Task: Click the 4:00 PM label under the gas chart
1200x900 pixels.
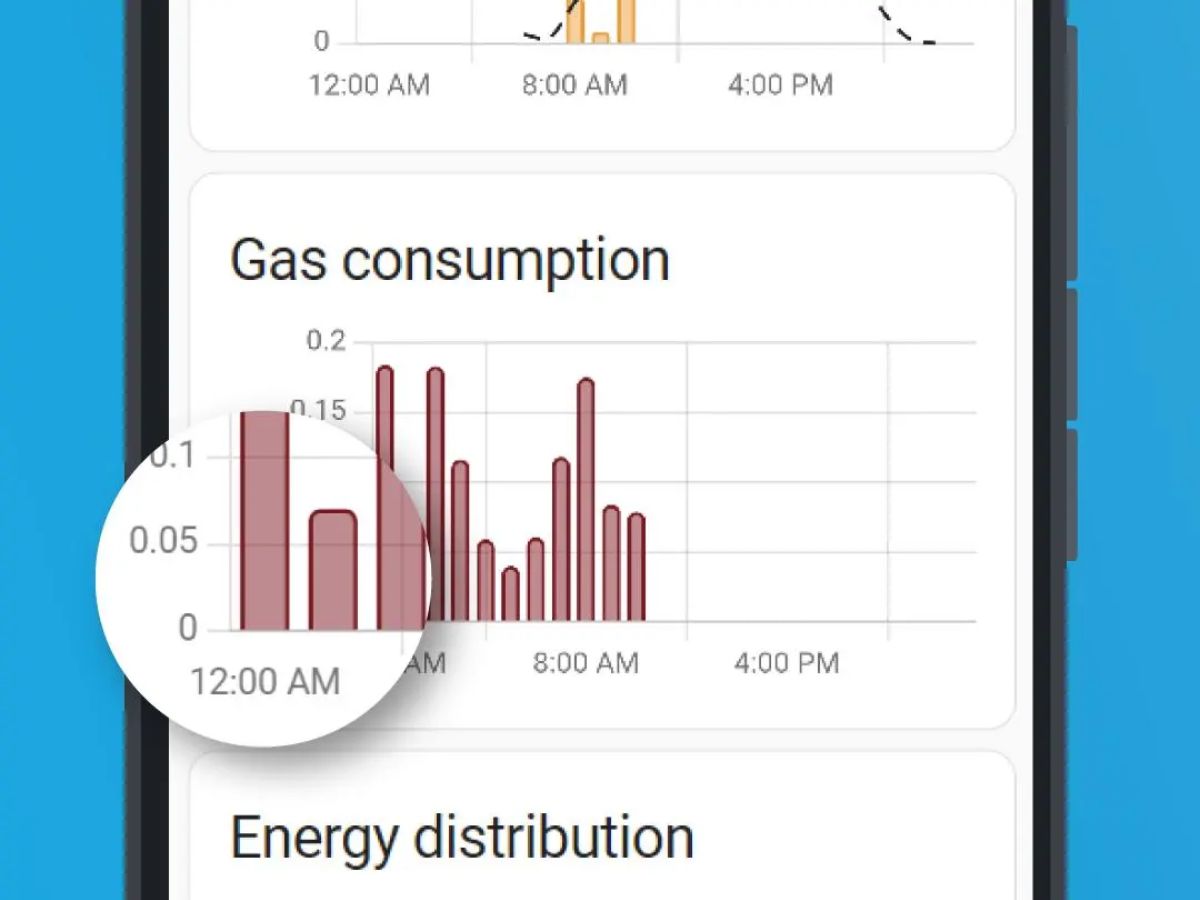Action: tap(786, 663)
